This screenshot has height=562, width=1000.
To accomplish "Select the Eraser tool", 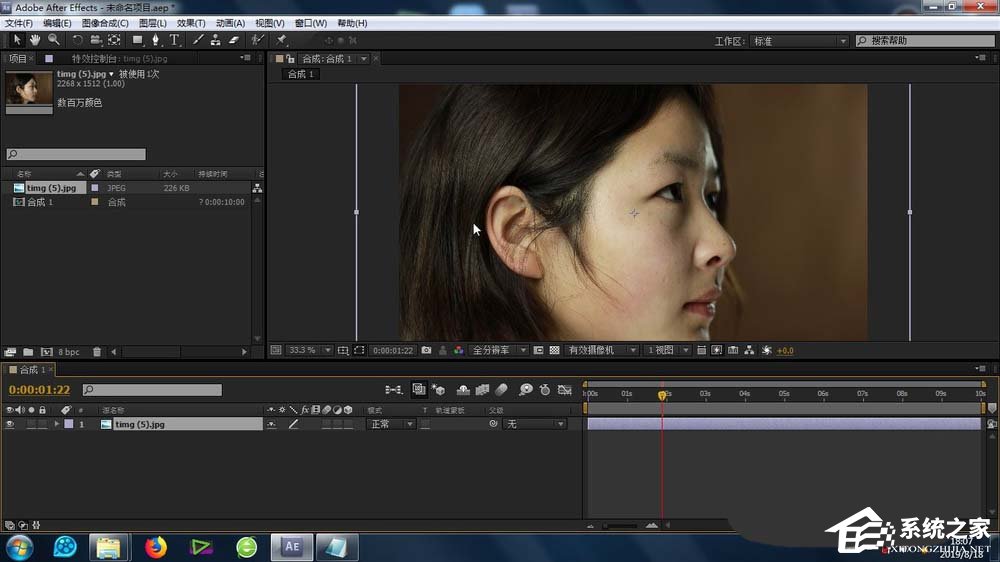I will 234,40.
